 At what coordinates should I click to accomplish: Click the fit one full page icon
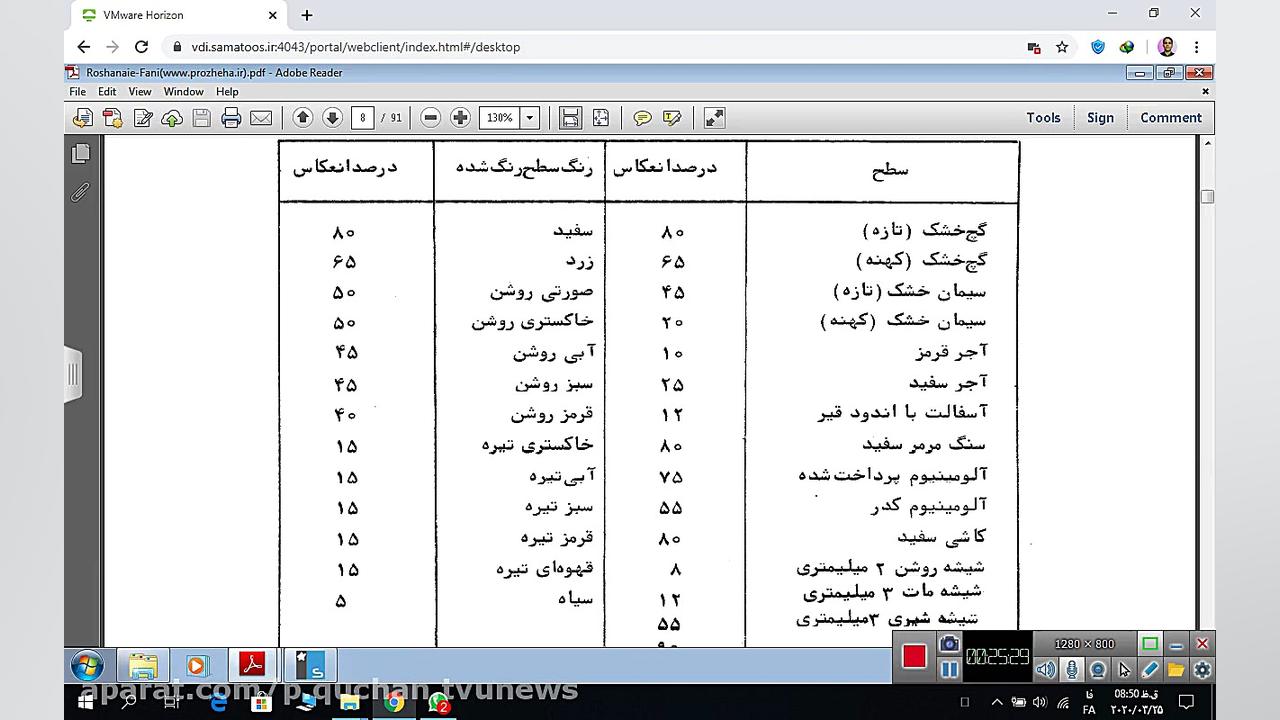coord(600,118)
